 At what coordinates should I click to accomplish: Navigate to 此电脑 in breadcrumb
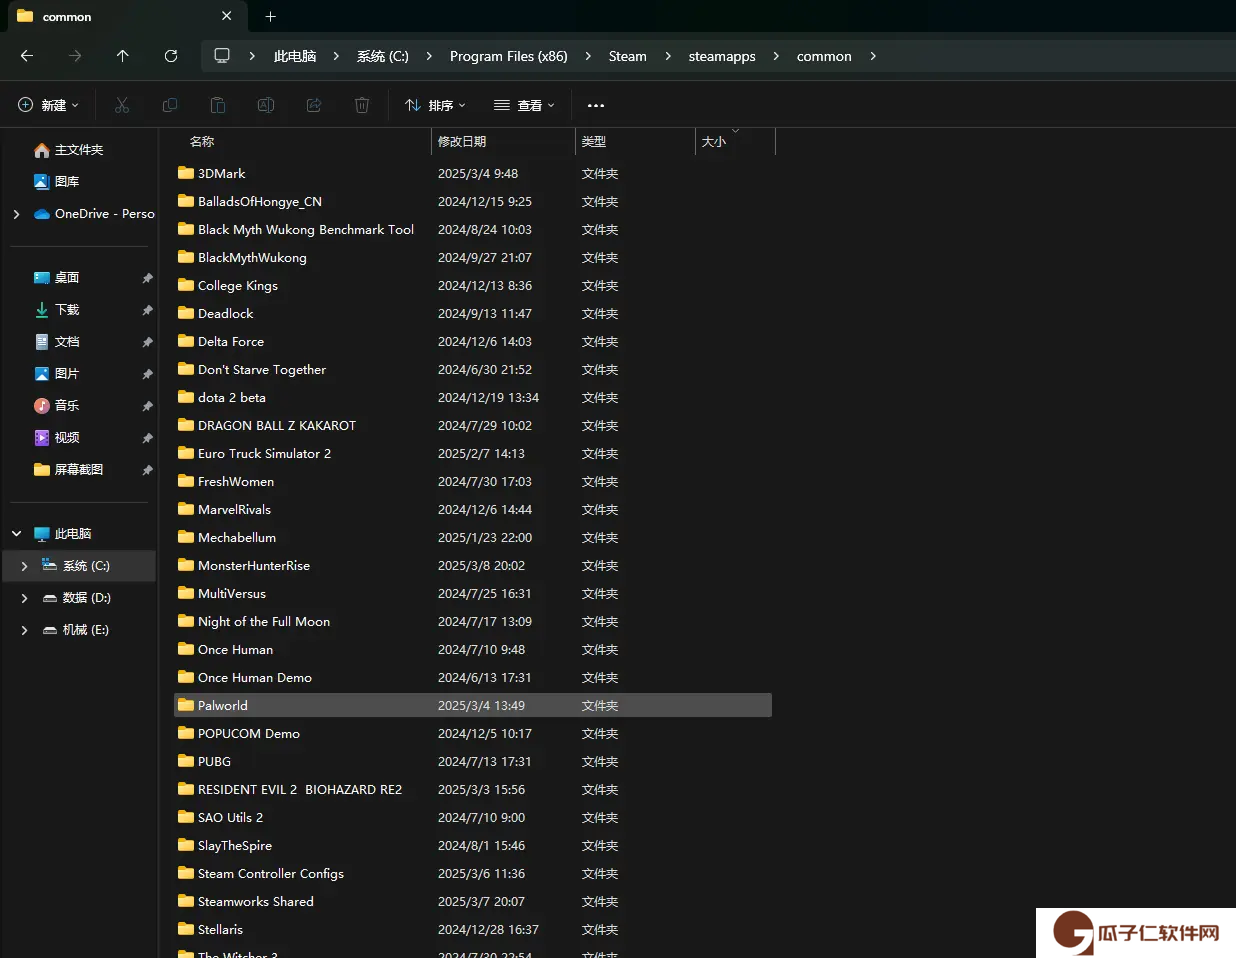coord(295,56)
